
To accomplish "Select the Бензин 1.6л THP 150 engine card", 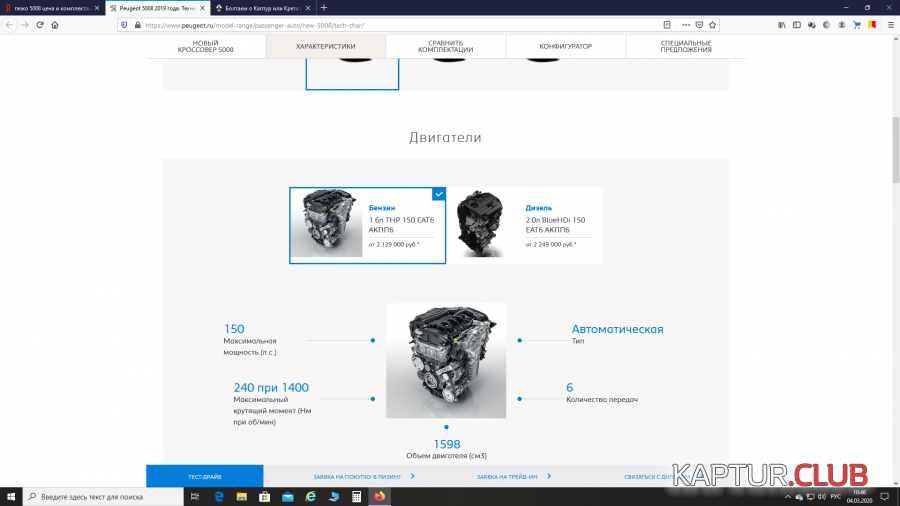I will coord(367,225).
